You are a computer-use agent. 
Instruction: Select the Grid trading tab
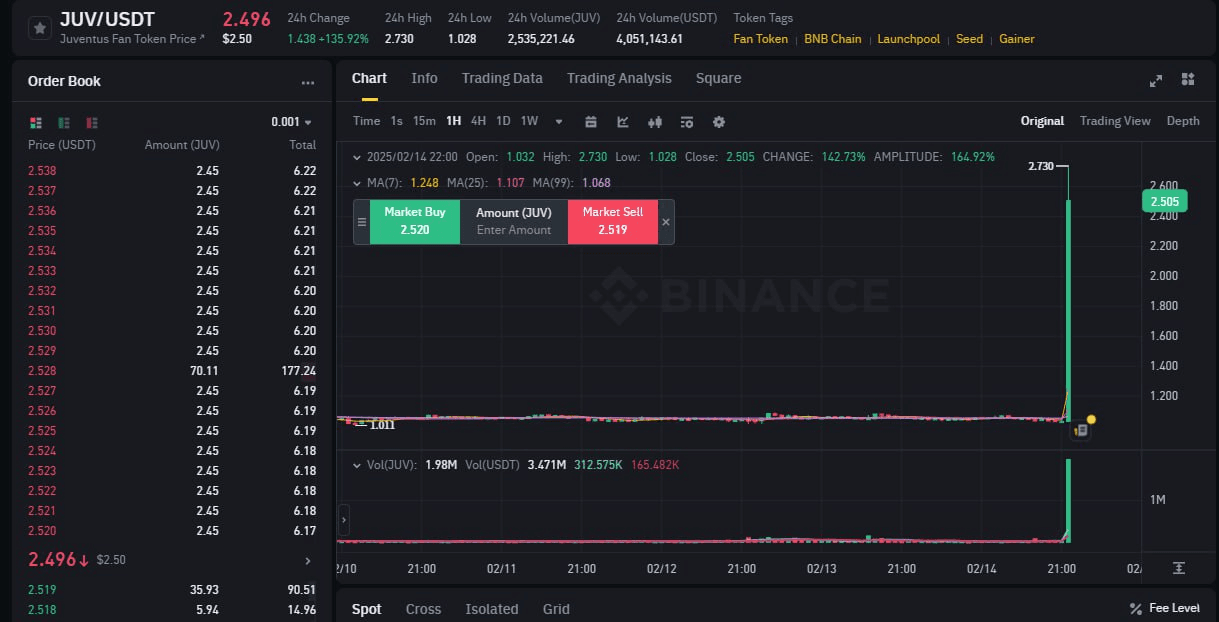coord(556,609)
